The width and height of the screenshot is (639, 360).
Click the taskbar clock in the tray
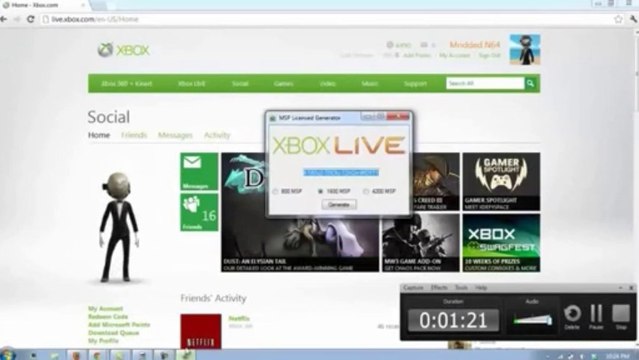(617, 356)
